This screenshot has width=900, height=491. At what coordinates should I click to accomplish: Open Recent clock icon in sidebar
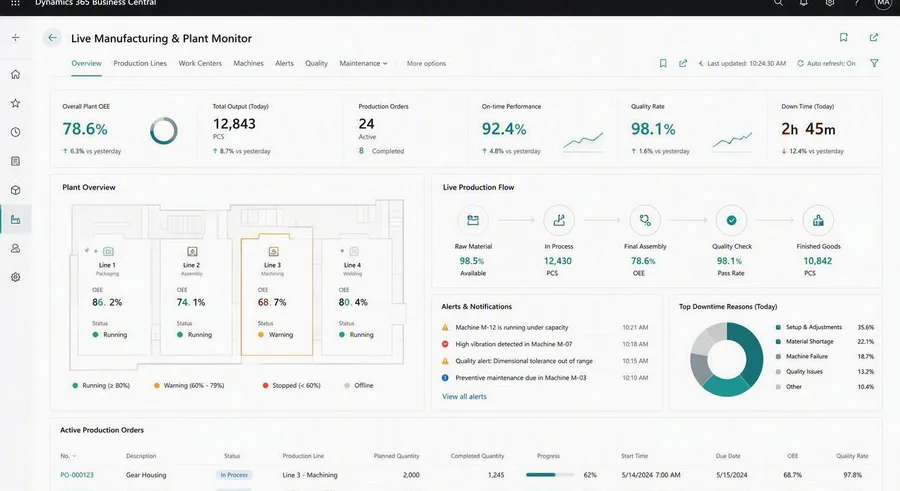click(x=15, y=132)
